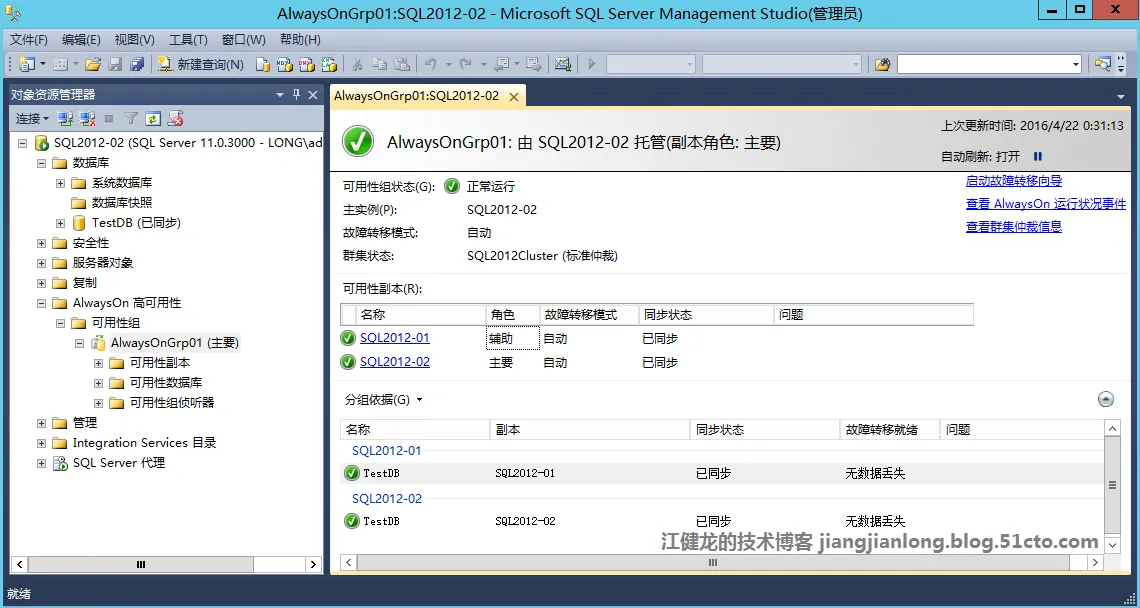Click the Save All icon in toolbar
Image resolution: width=1140 pixels, height=608 pixels.
point(137,64)
